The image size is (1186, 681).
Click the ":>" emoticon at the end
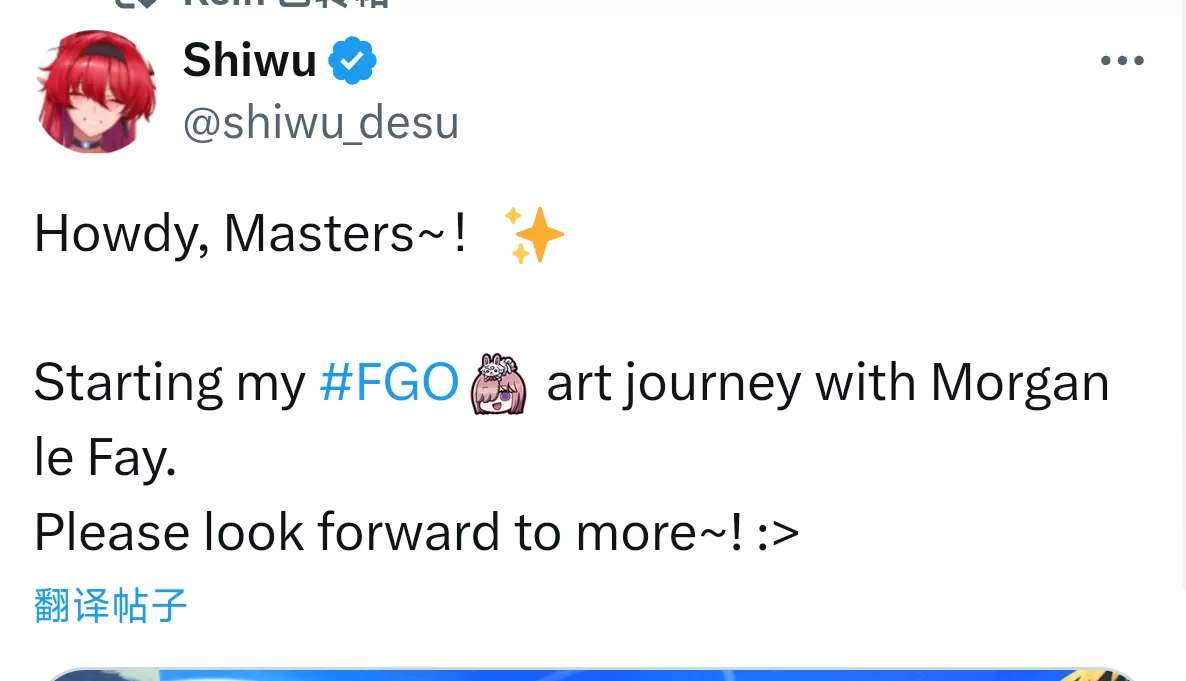point(778,533)
